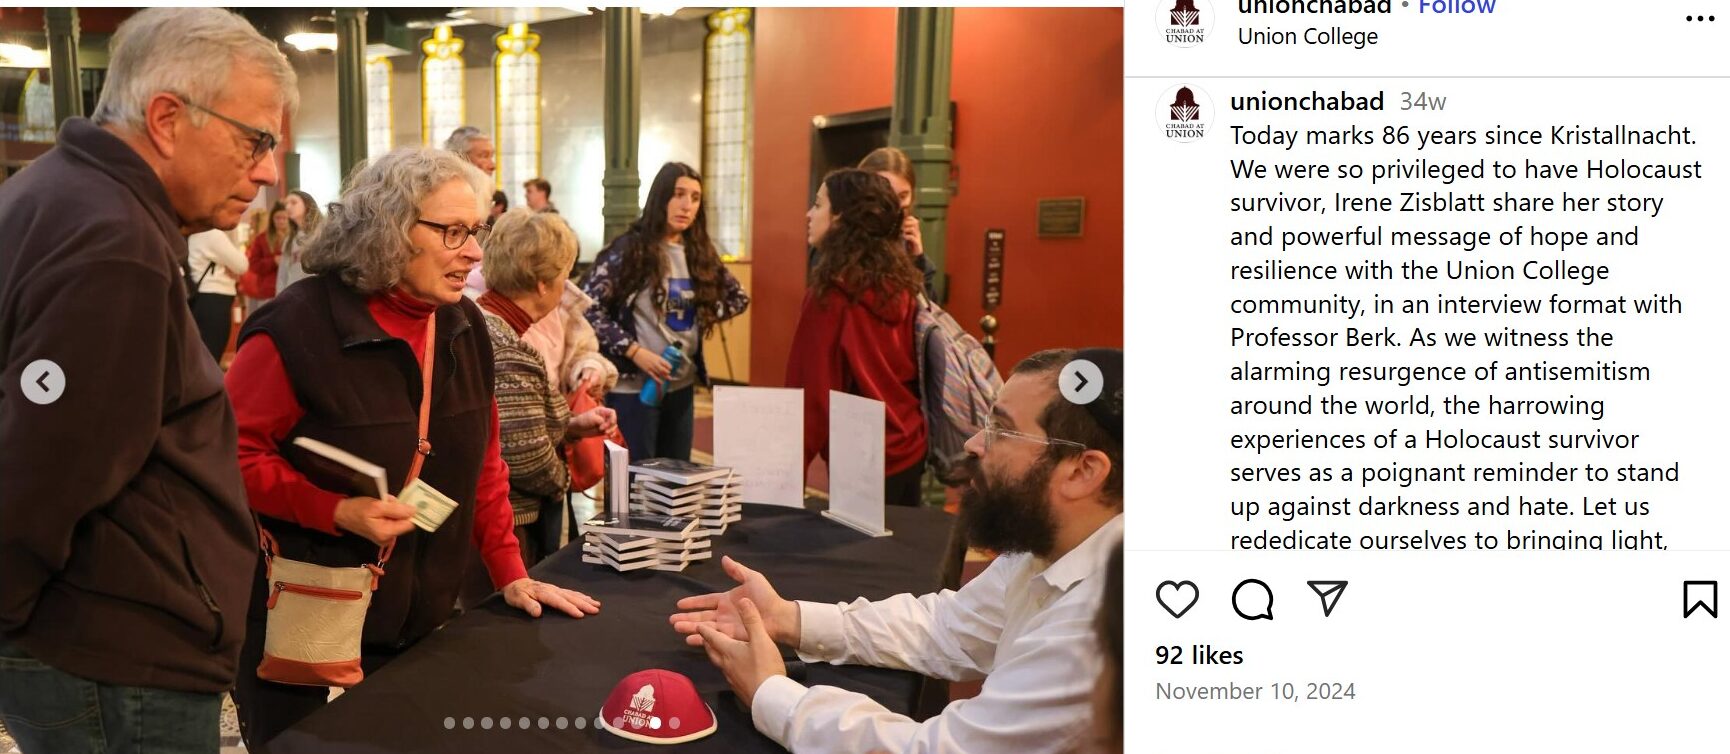The image size is (1730, 754).
Task: Click the Chabad at Union header avatar
Action: (x=1185, y=21)
